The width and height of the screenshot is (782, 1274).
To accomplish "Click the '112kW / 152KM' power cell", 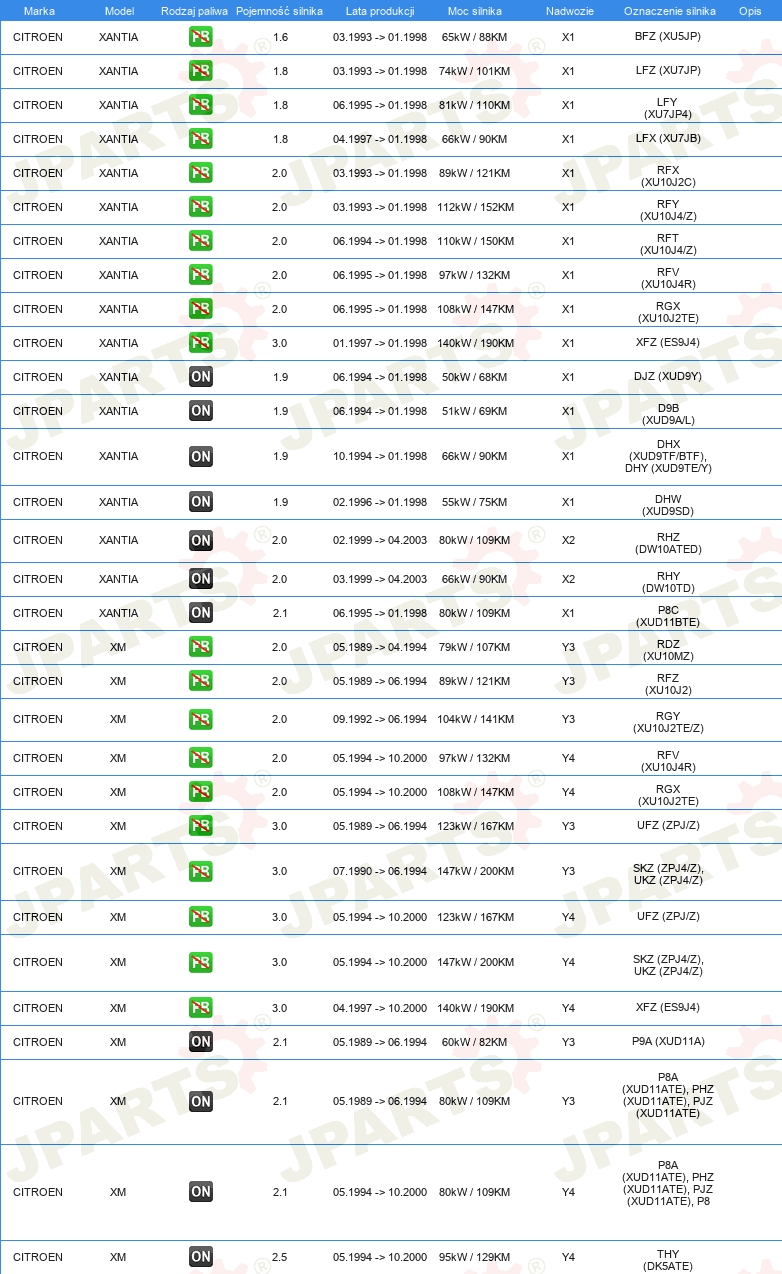I will click(x=475, y=207).
